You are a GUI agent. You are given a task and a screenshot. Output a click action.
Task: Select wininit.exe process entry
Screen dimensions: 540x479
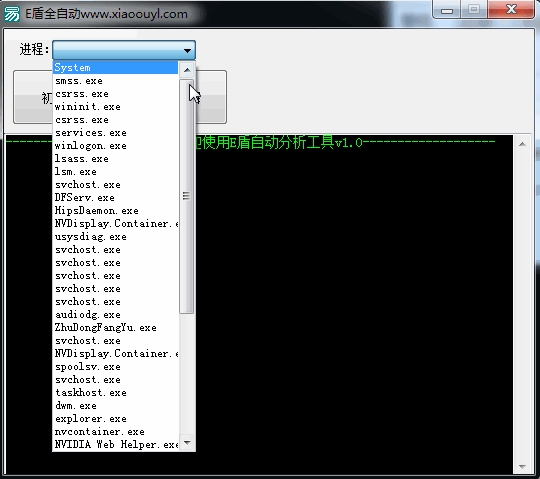pyautogui.click(x=115, y=107)
